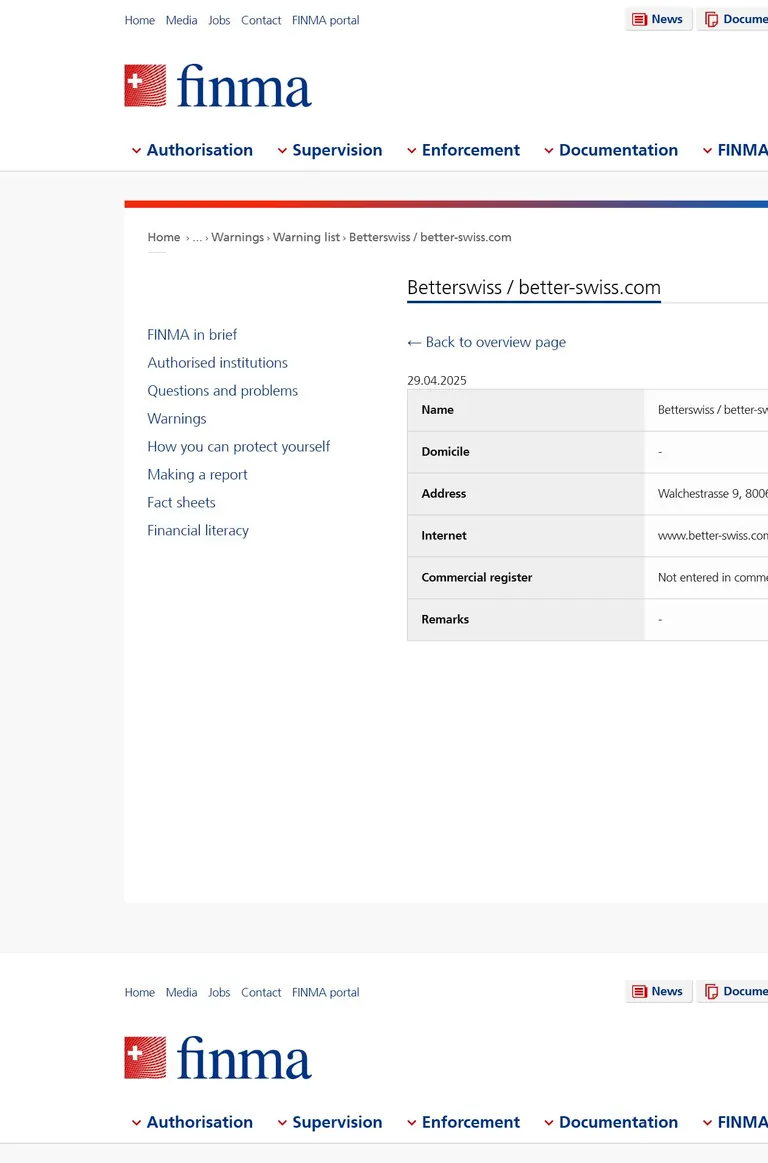
Task: Open Making a report sidebar link
Action: click(197, 475)
